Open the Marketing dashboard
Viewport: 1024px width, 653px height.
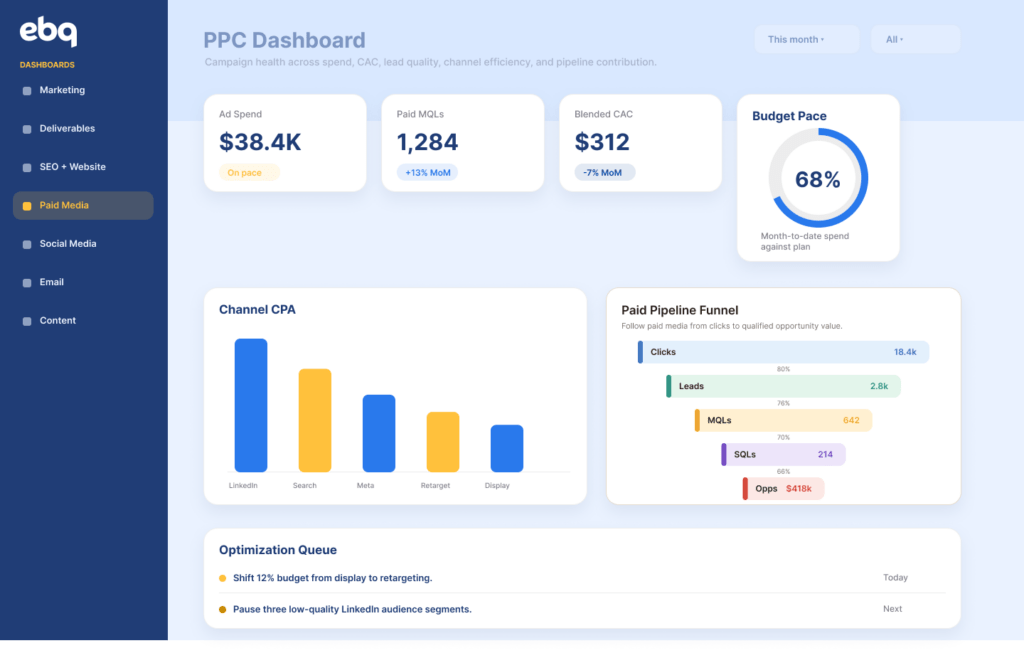(x=62, y=90)
